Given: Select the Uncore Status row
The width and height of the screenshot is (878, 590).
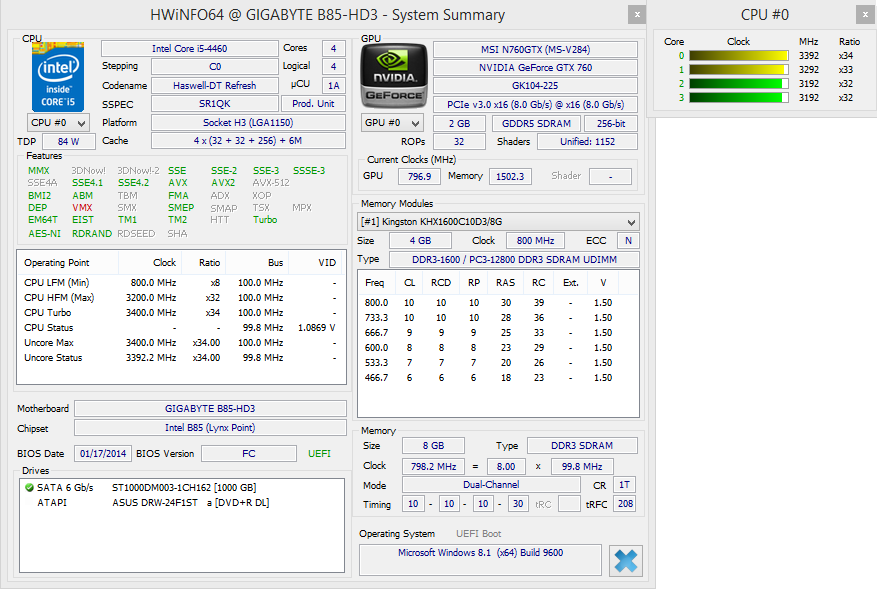Looking at the screenshot, I should [181, 358].
